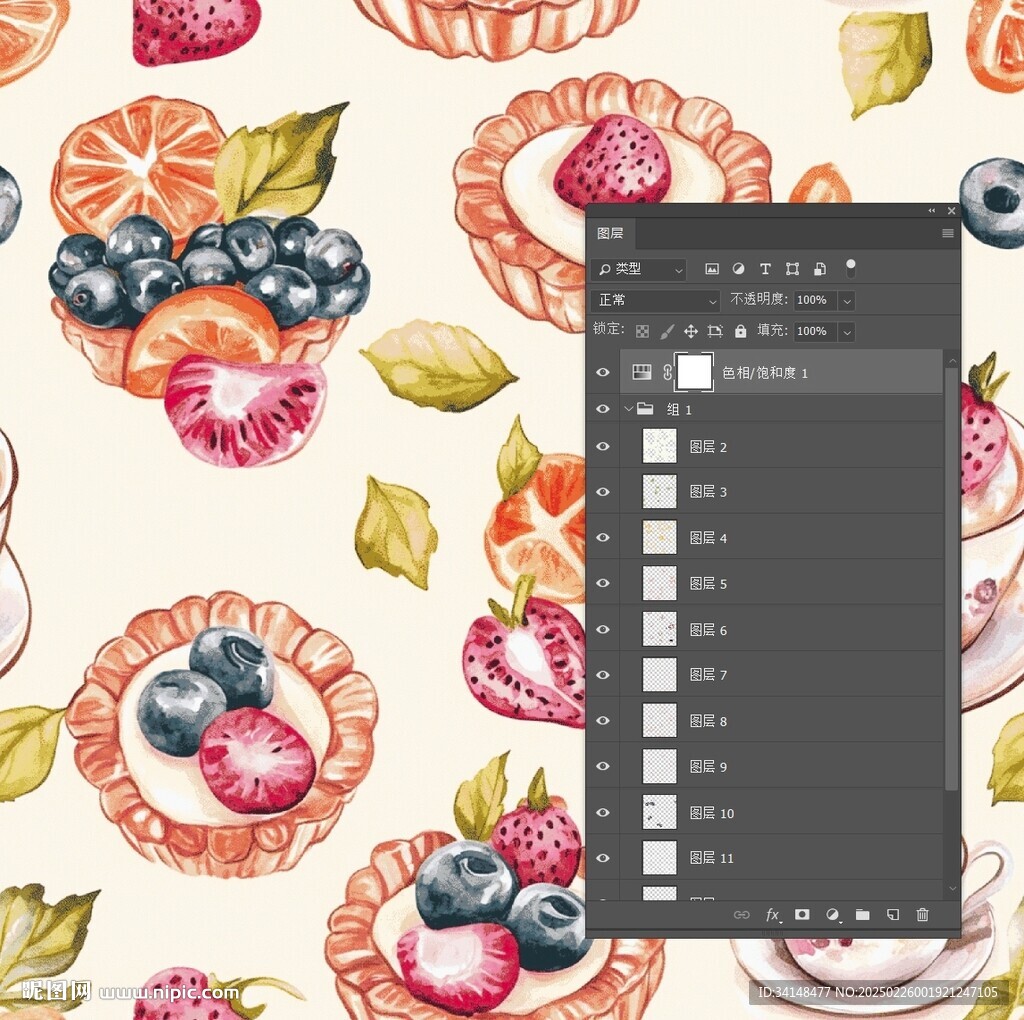Lock all padlock icon
Image resolution: width=1024 pixels, height=1020 pixels.
coord(740,331)
